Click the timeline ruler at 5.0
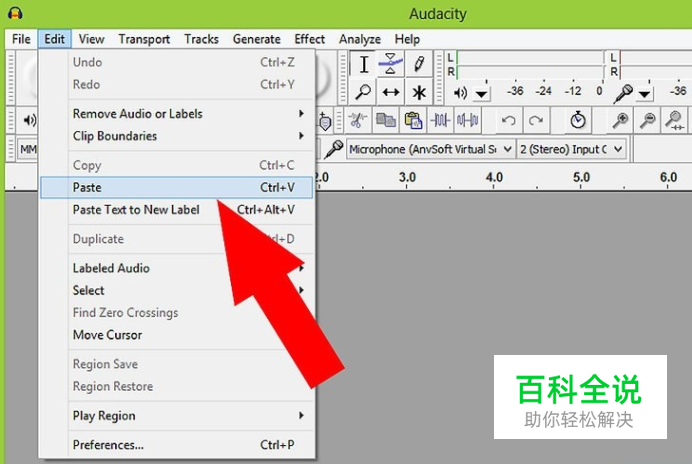Screen dimensions: 692x464 (x=581, y=177)
